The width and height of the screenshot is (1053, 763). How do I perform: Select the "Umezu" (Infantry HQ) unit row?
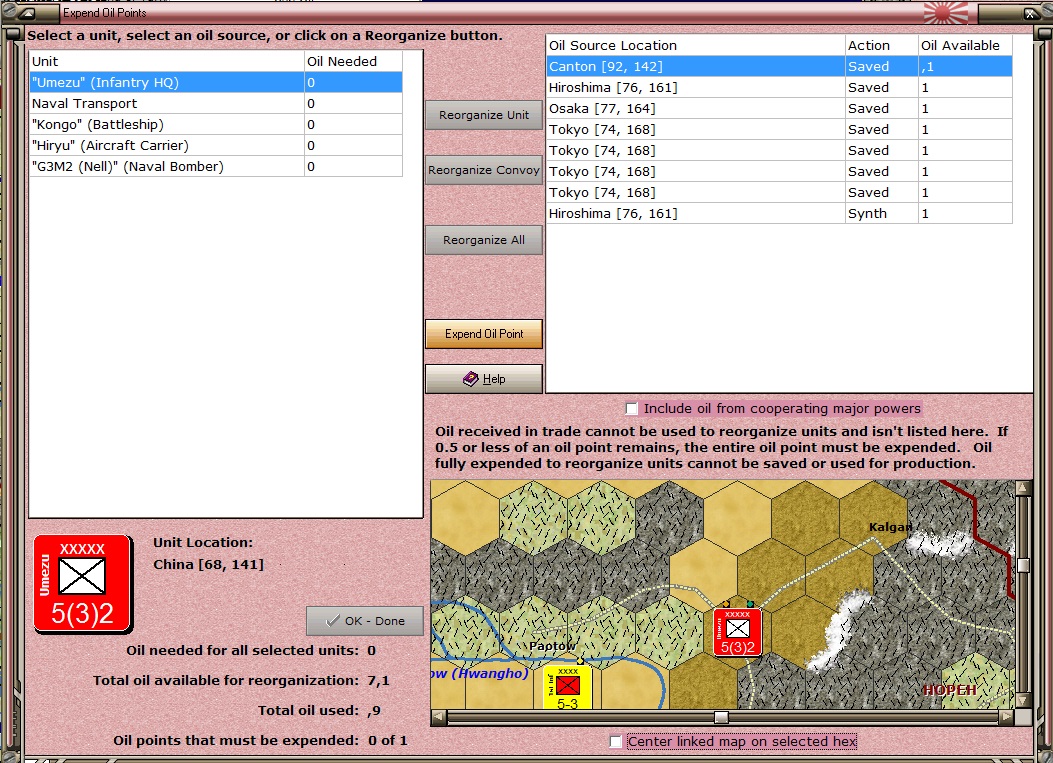(216, 83)
